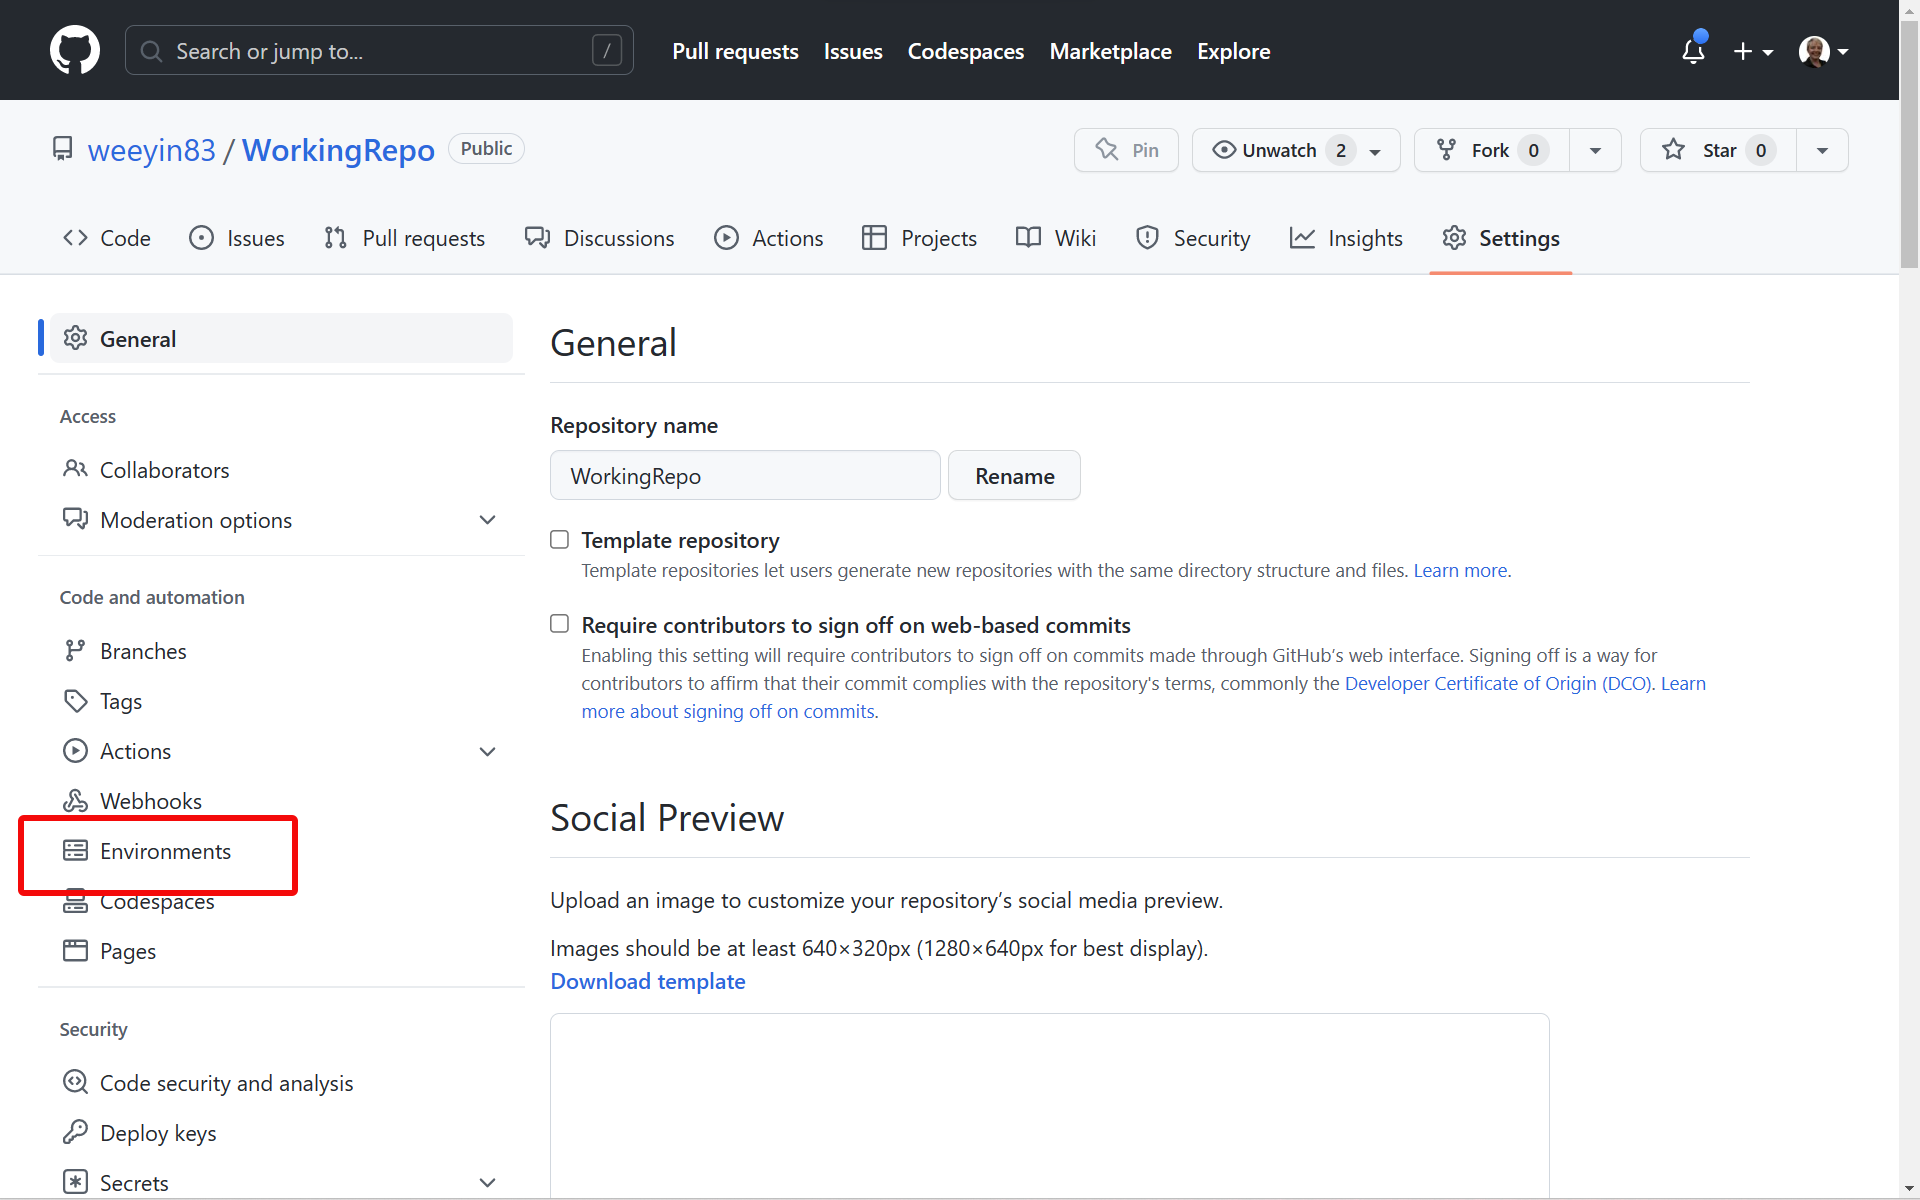Screen dimensions: 1920x1200
Task: Select the Code tab icon
Action: click(x=74, y=237)
